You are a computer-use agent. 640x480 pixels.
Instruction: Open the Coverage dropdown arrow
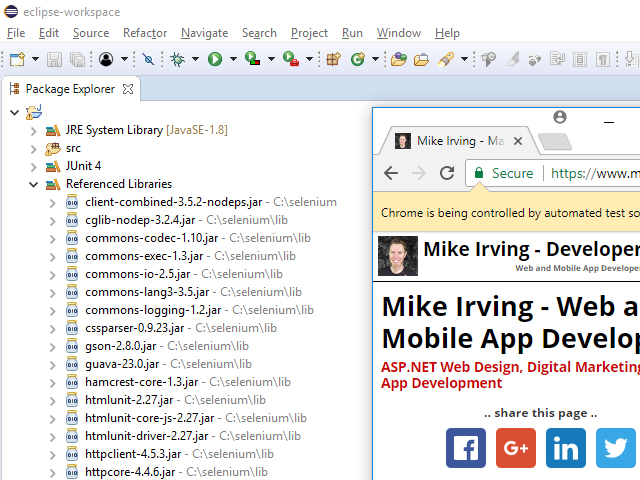point(271,59)
